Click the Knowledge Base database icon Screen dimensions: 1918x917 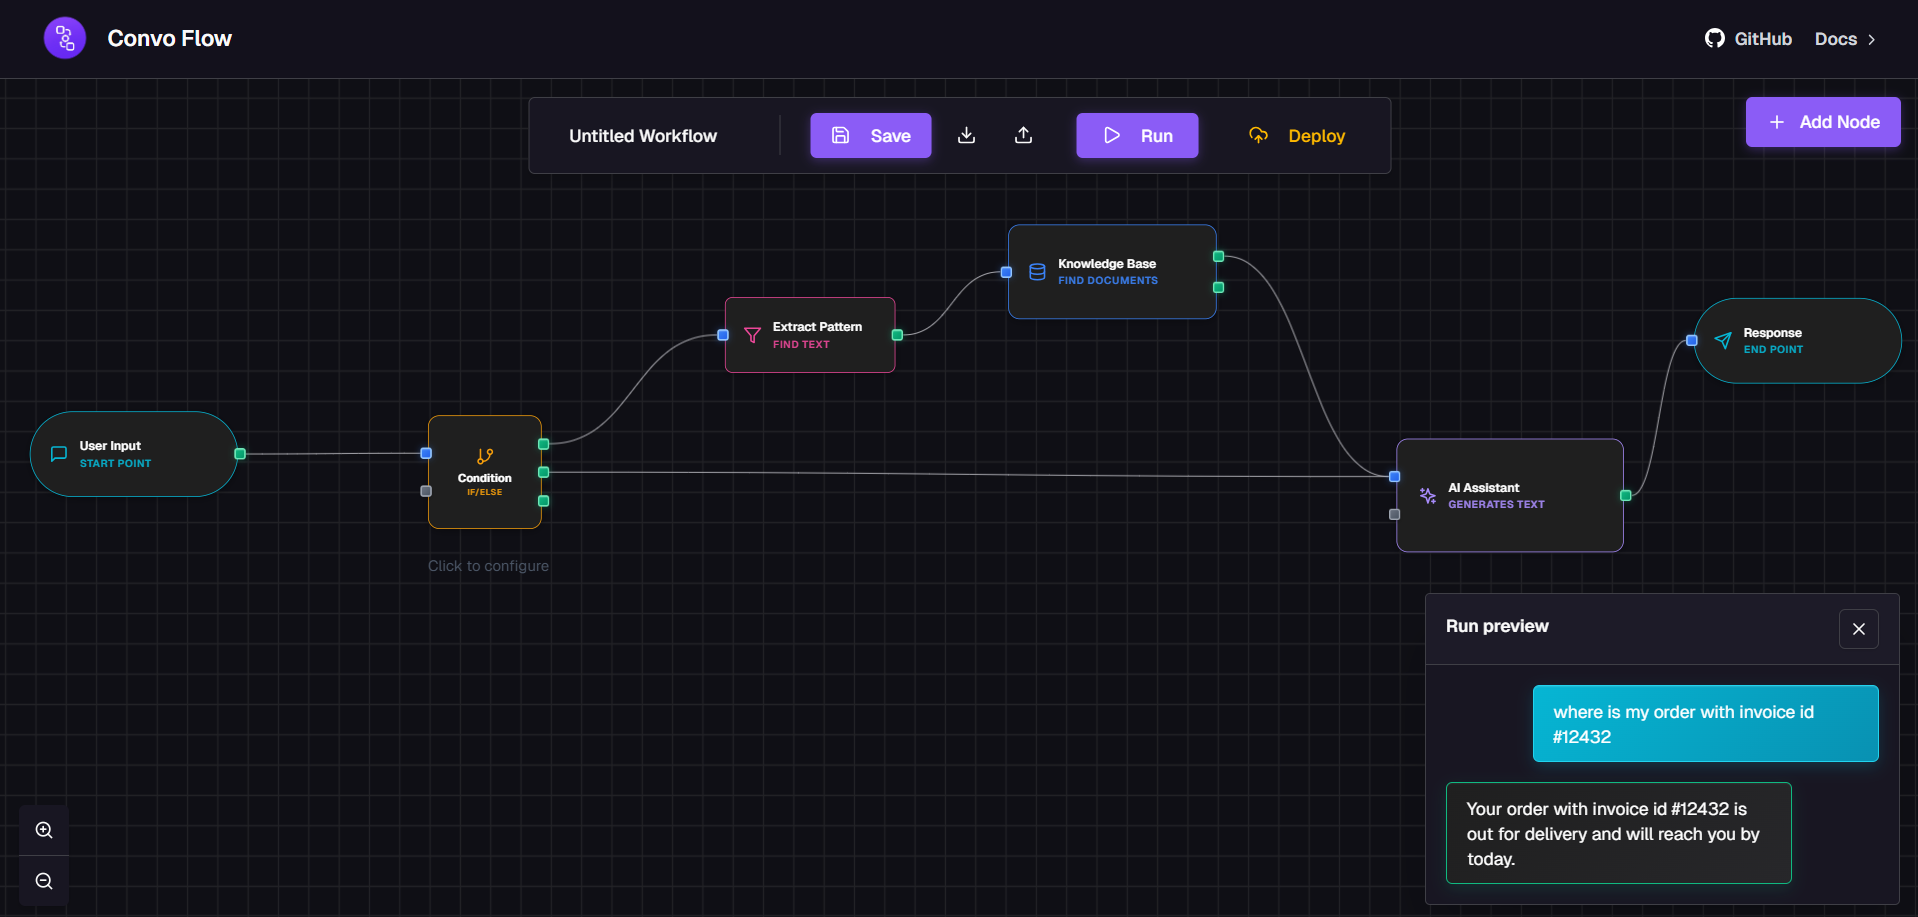[1036, 272]
